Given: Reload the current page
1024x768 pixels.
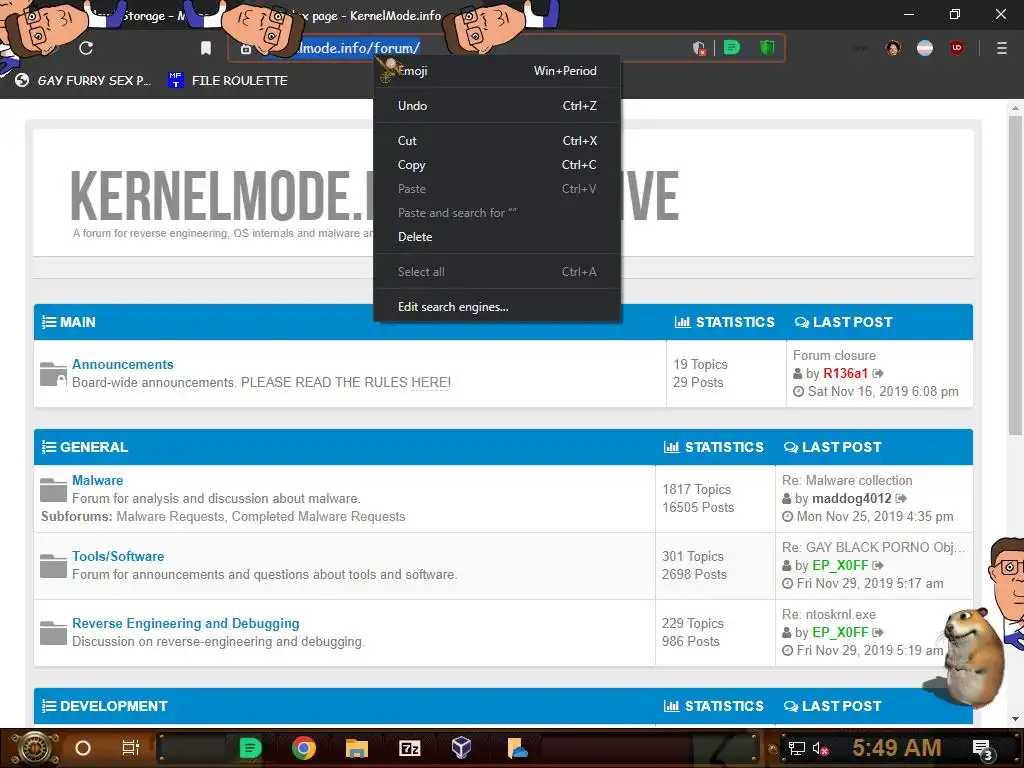Looking at the screenshot, I should [86, 48].
